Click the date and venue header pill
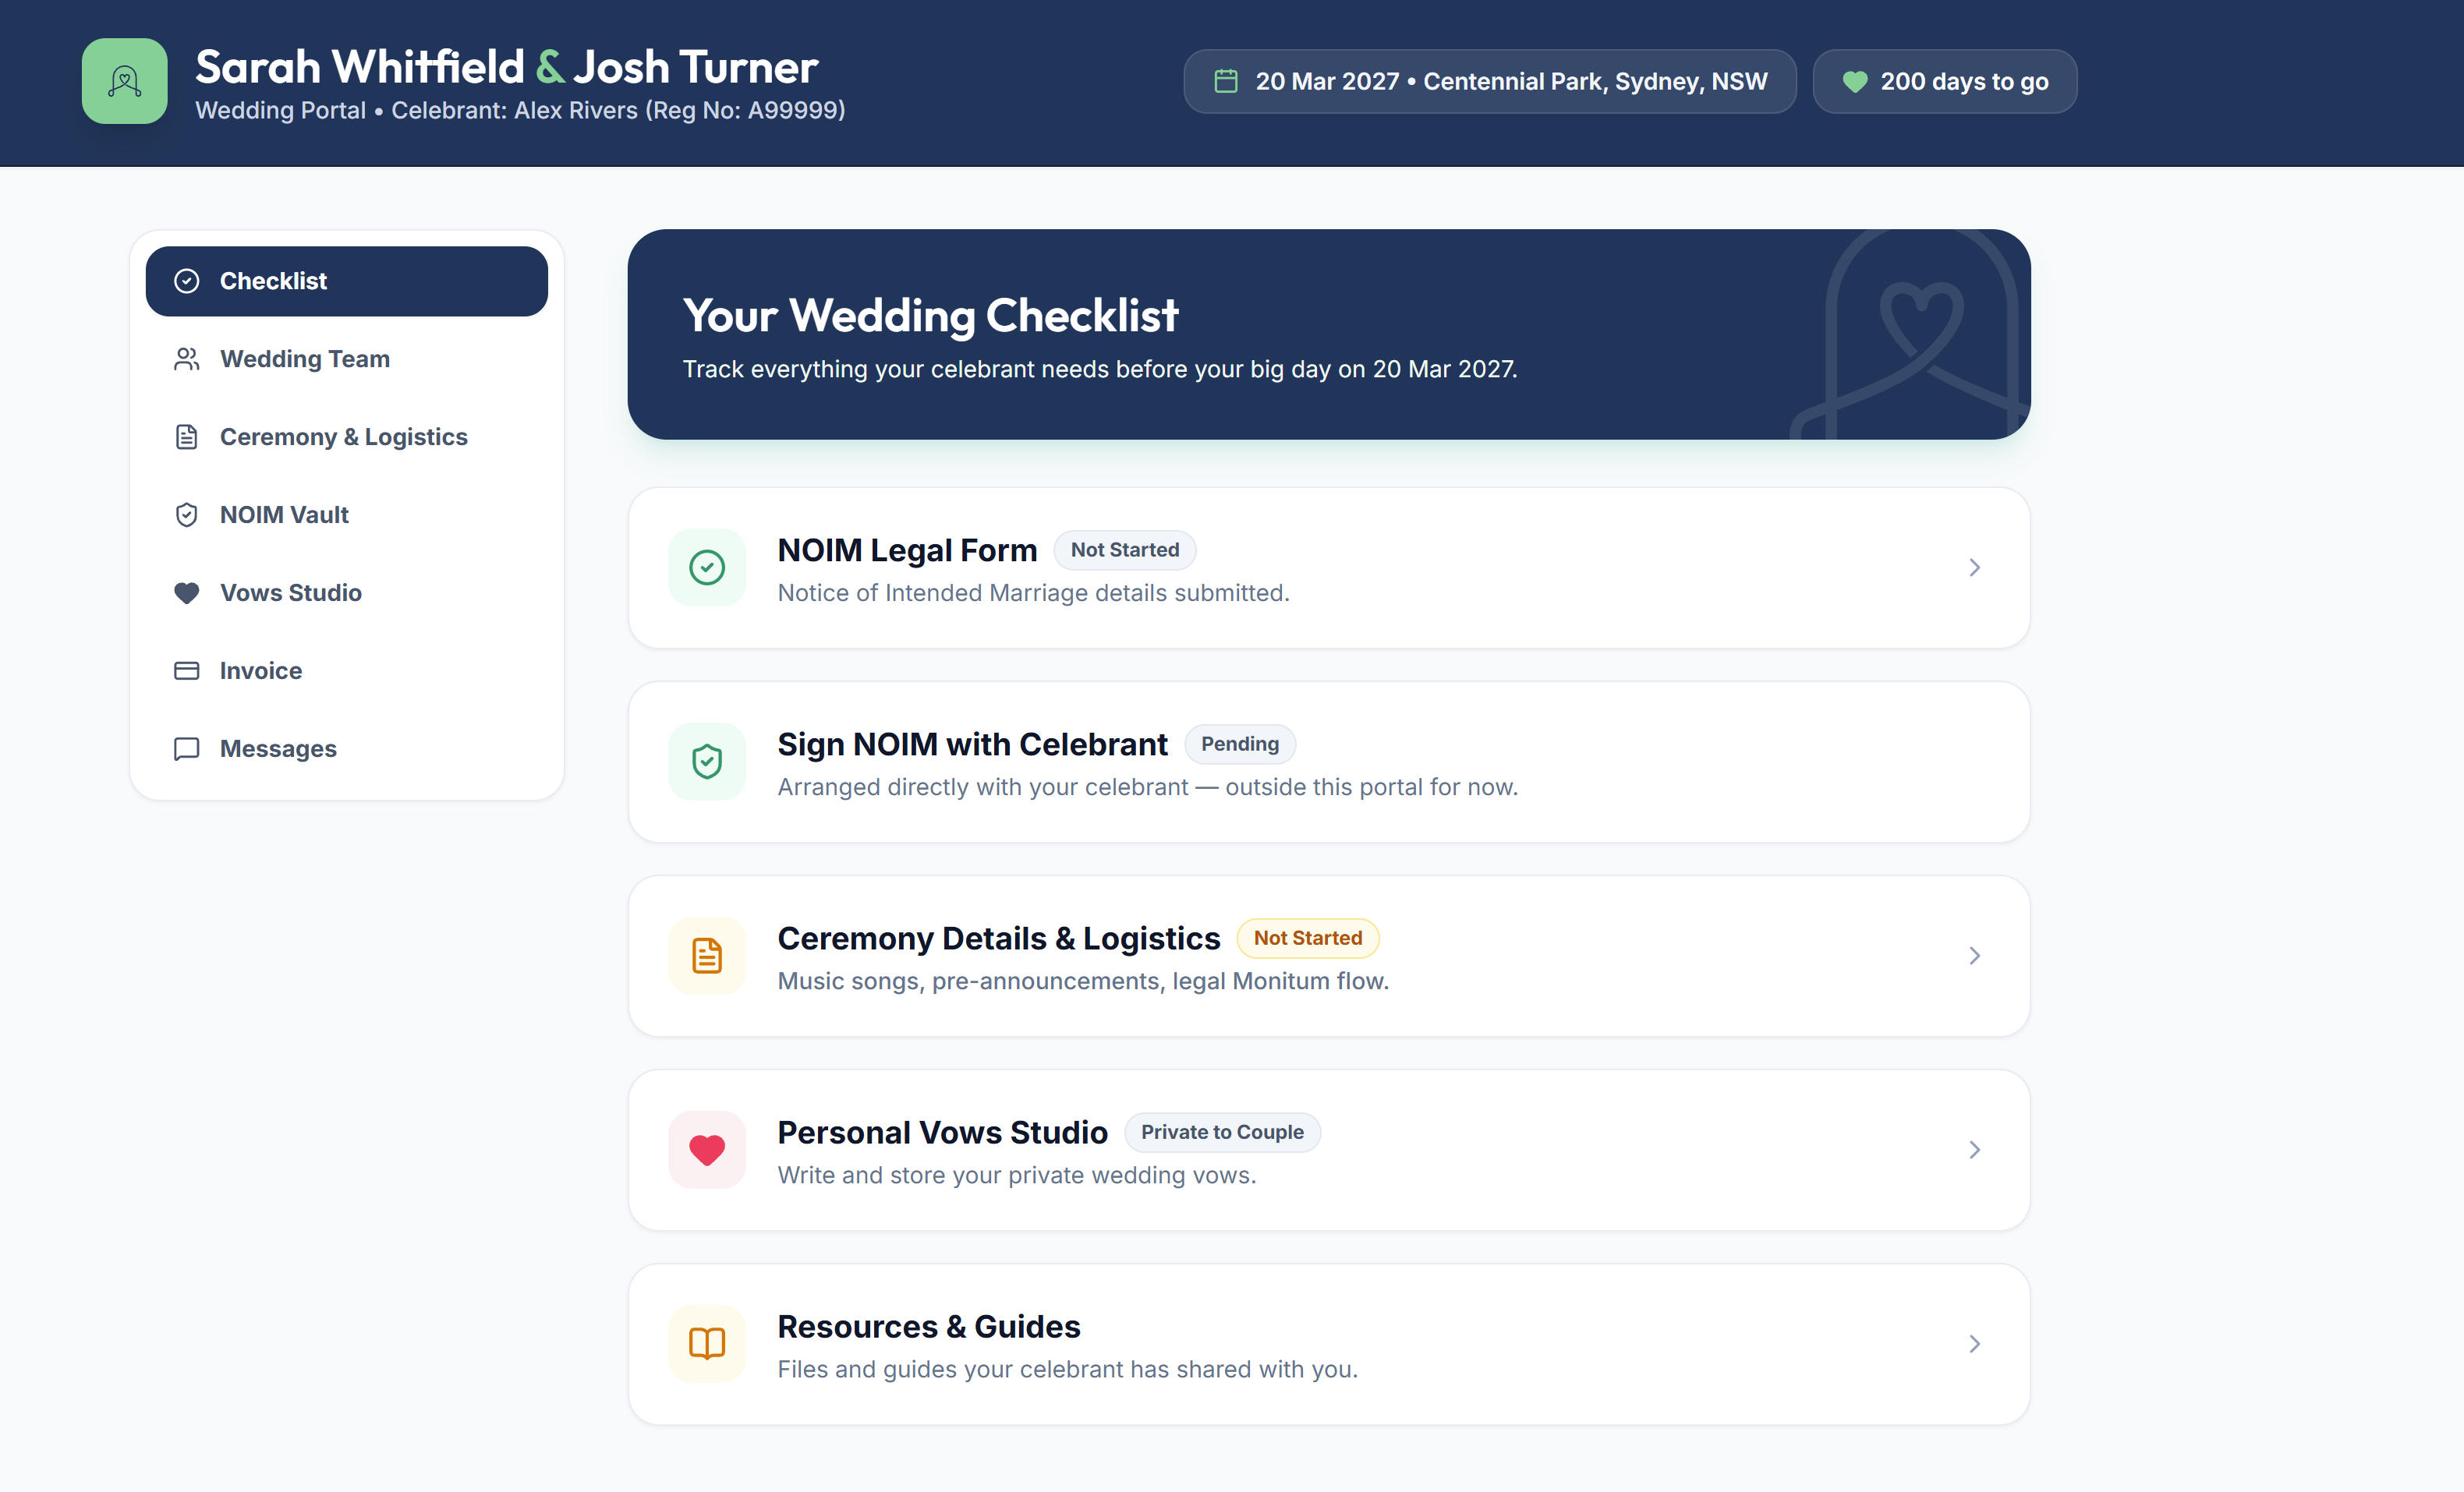This screenshot has height=1492, width=2464. coord(1489,81)
